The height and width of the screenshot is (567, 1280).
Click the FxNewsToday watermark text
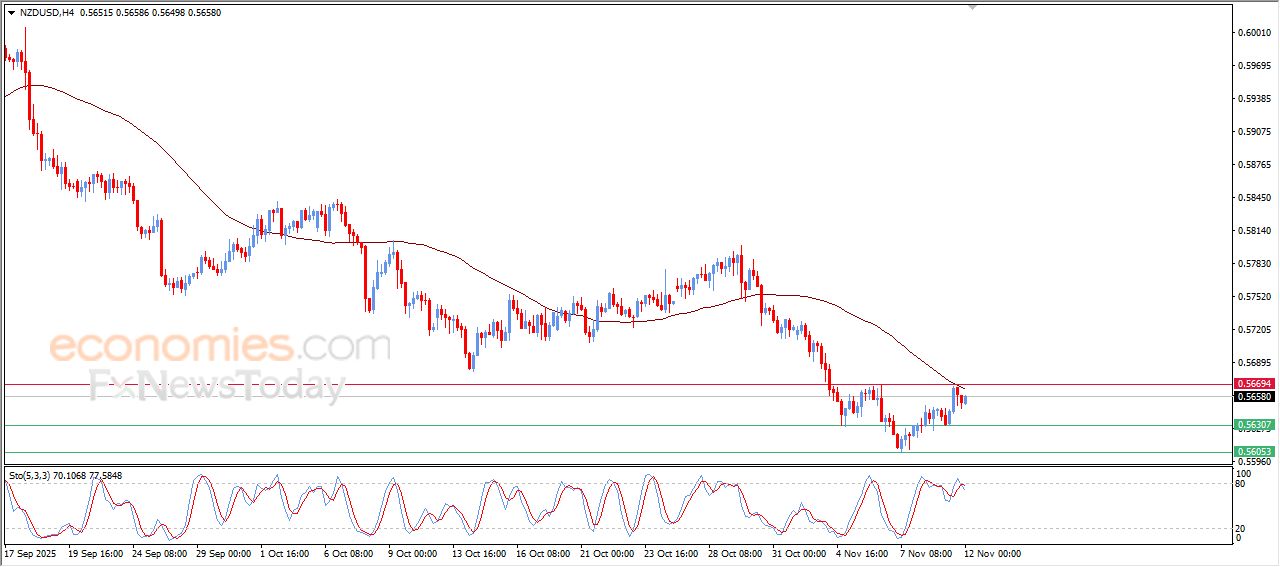click(217, 385)
